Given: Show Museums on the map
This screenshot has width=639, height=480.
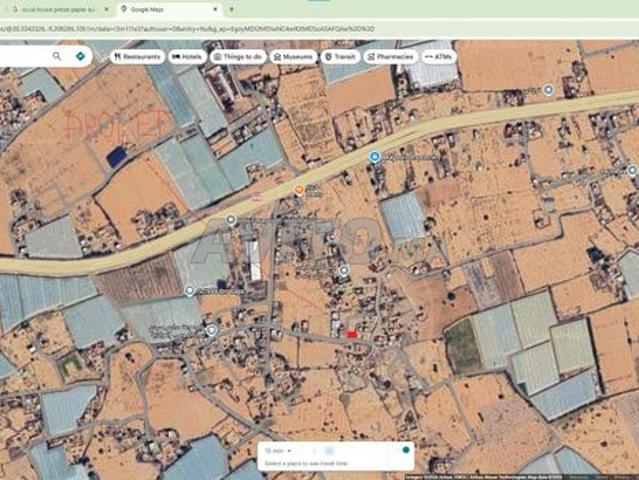Looking at the screenshot, I should (294, 58).
